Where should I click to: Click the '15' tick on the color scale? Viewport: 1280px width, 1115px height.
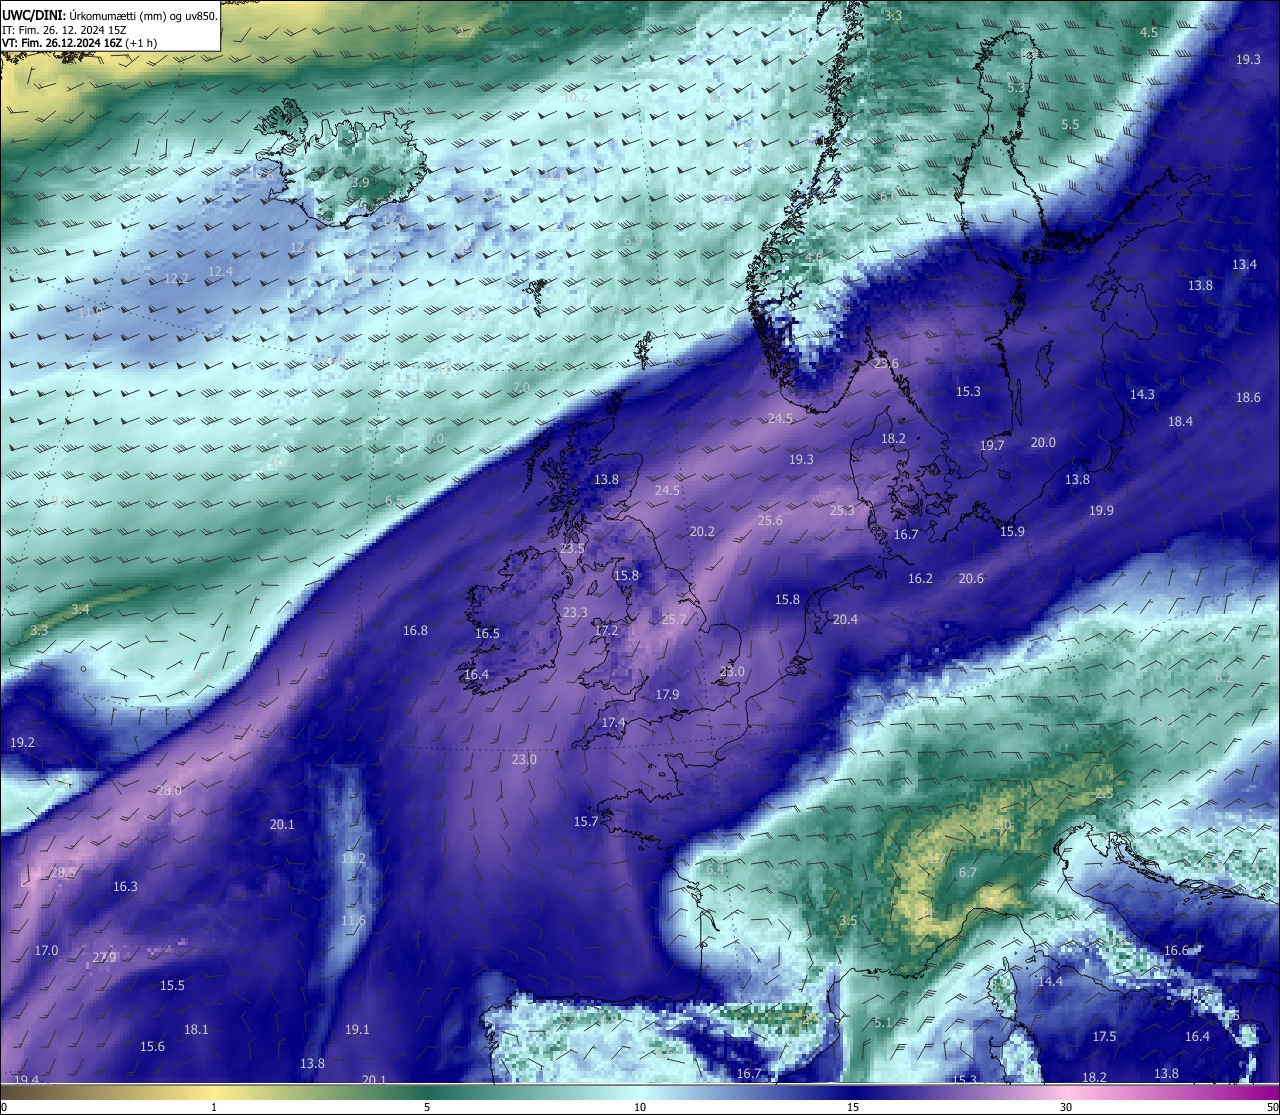coord(853,1107)
